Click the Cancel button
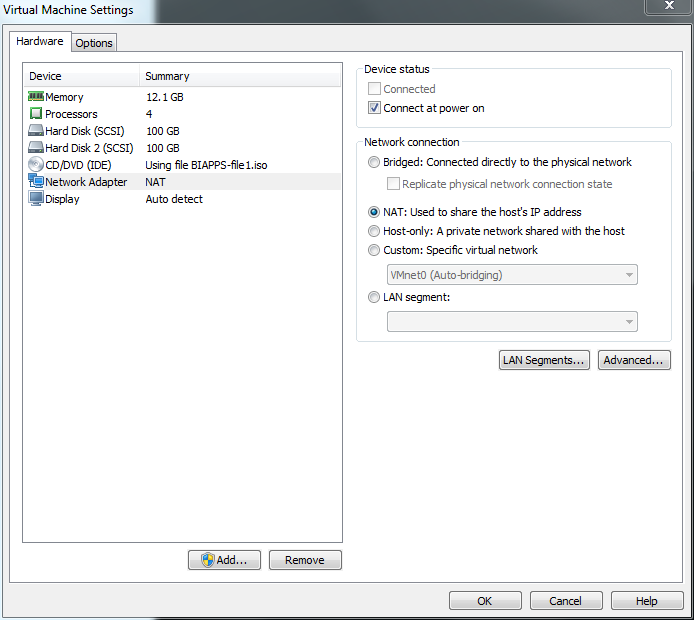The image size is (694, 620). click(566, 601)
